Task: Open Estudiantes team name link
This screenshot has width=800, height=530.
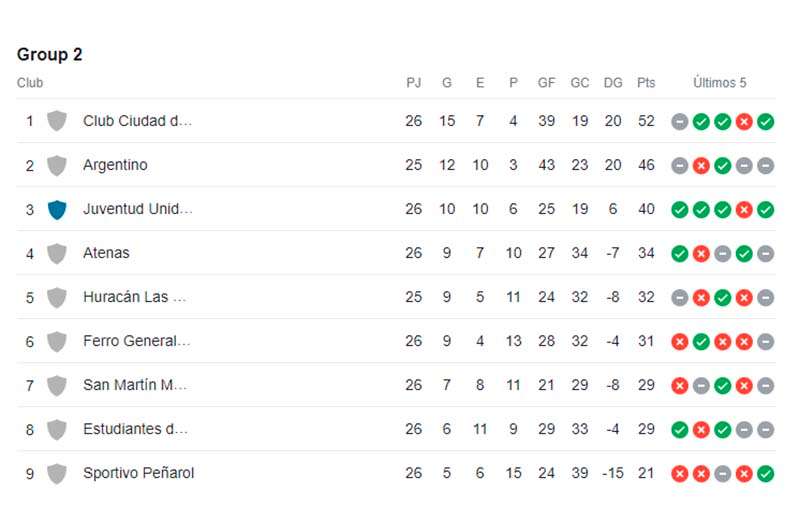Action: point(136,429)
